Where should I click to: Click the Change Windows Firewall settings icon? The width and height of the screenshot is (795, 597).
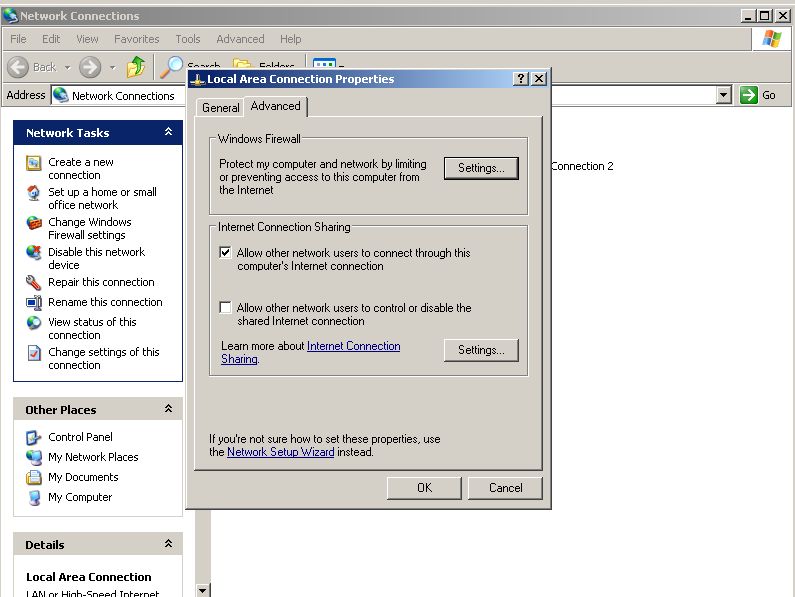(x=33, y=223)
